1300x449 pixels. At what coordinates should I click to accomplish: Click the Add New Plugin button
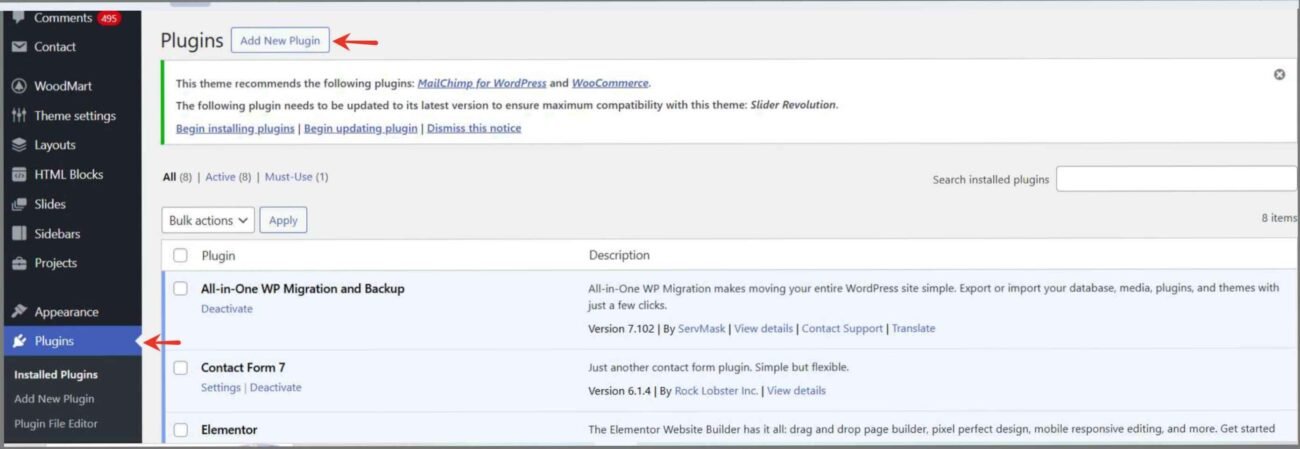coord(280,41)
